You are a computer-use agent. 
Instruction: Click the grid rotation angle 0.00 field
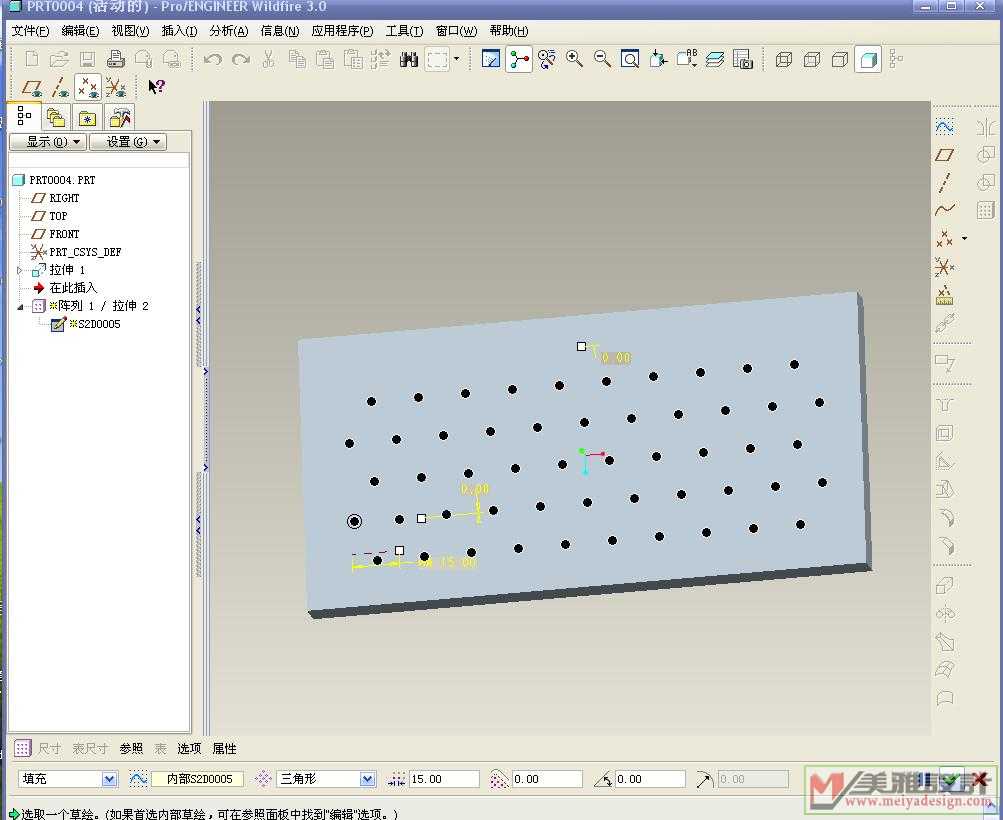point(650,779)
